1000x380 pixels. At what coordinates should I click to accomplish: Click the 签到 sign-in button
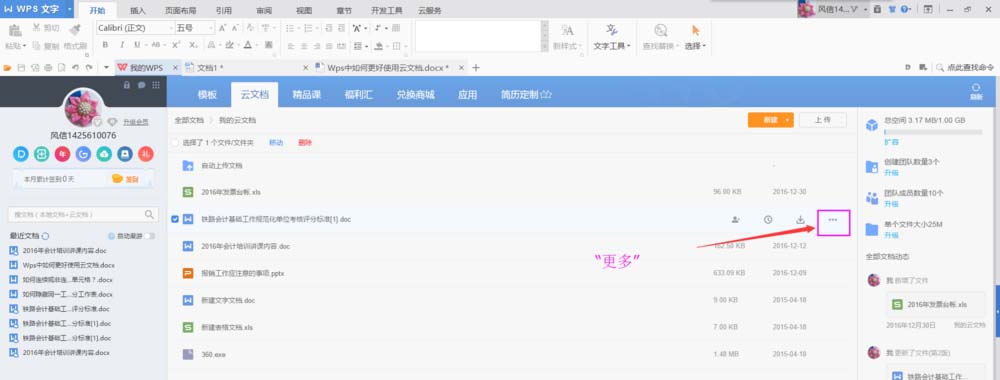[x=126, y=179]
